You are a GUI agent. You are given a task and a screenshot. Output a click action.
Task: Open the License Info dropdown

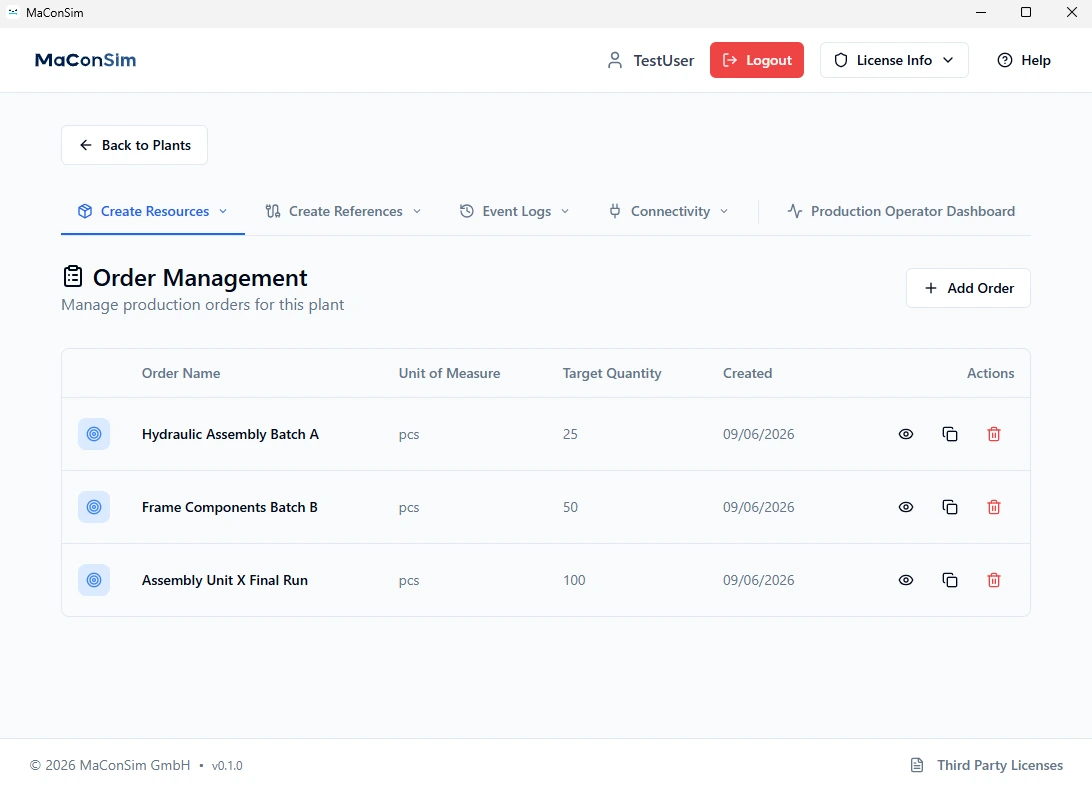click(894, 60)
